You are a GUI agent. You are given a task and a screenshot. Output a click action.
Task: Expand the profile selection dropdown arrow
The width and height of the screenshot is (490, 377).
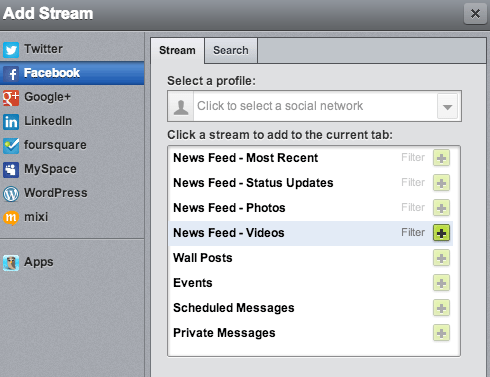[447, 106]
